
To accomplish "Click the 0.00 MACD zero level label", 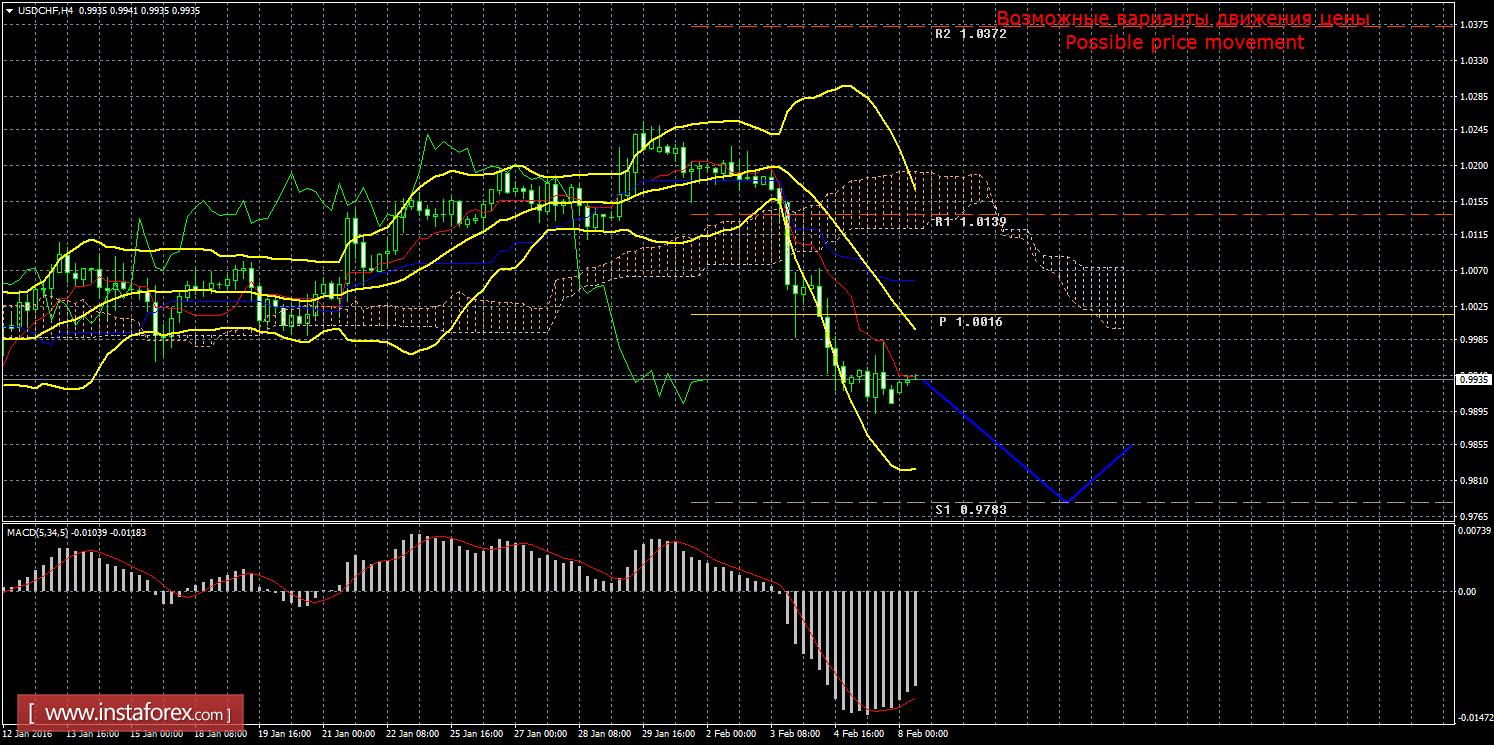I will 1466,591.
